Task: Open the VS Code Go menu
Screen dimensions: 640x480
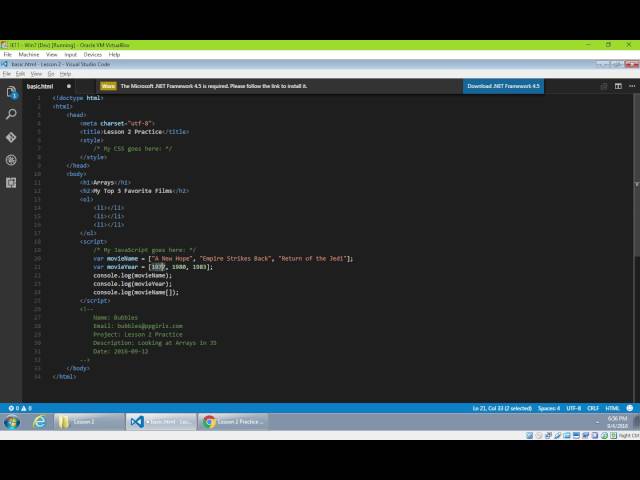Action: pyautogui.click(x=51, y=74)
